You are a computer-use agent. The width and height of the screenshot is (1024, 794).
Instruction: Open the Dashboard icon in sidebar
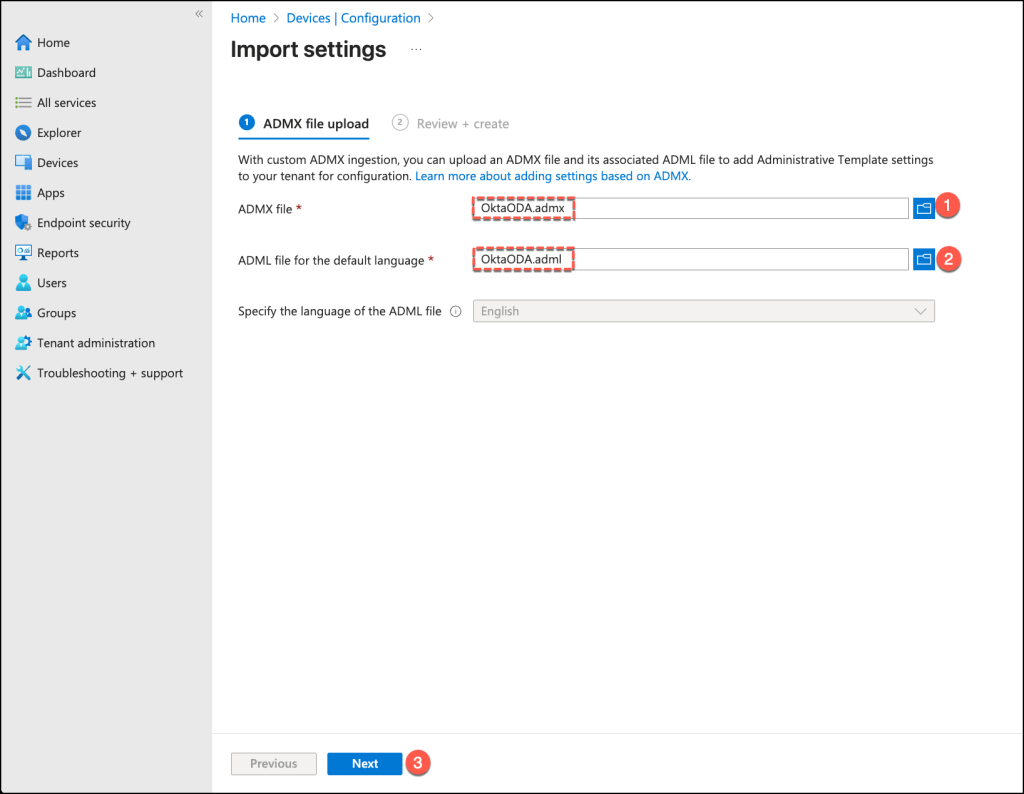(24, 73)
